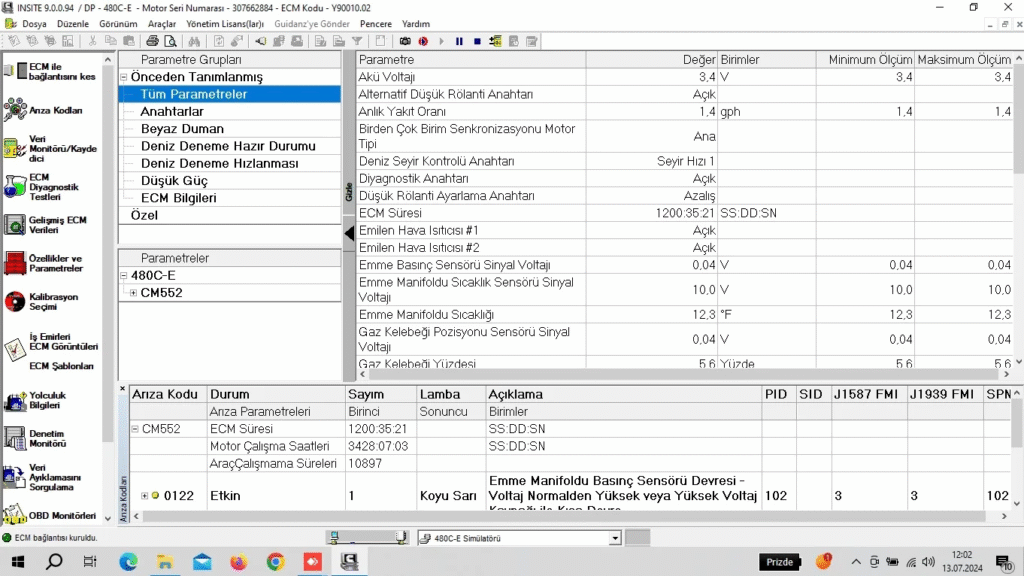Collapse the Önceden Tanımlanmış group

point(124,77)
